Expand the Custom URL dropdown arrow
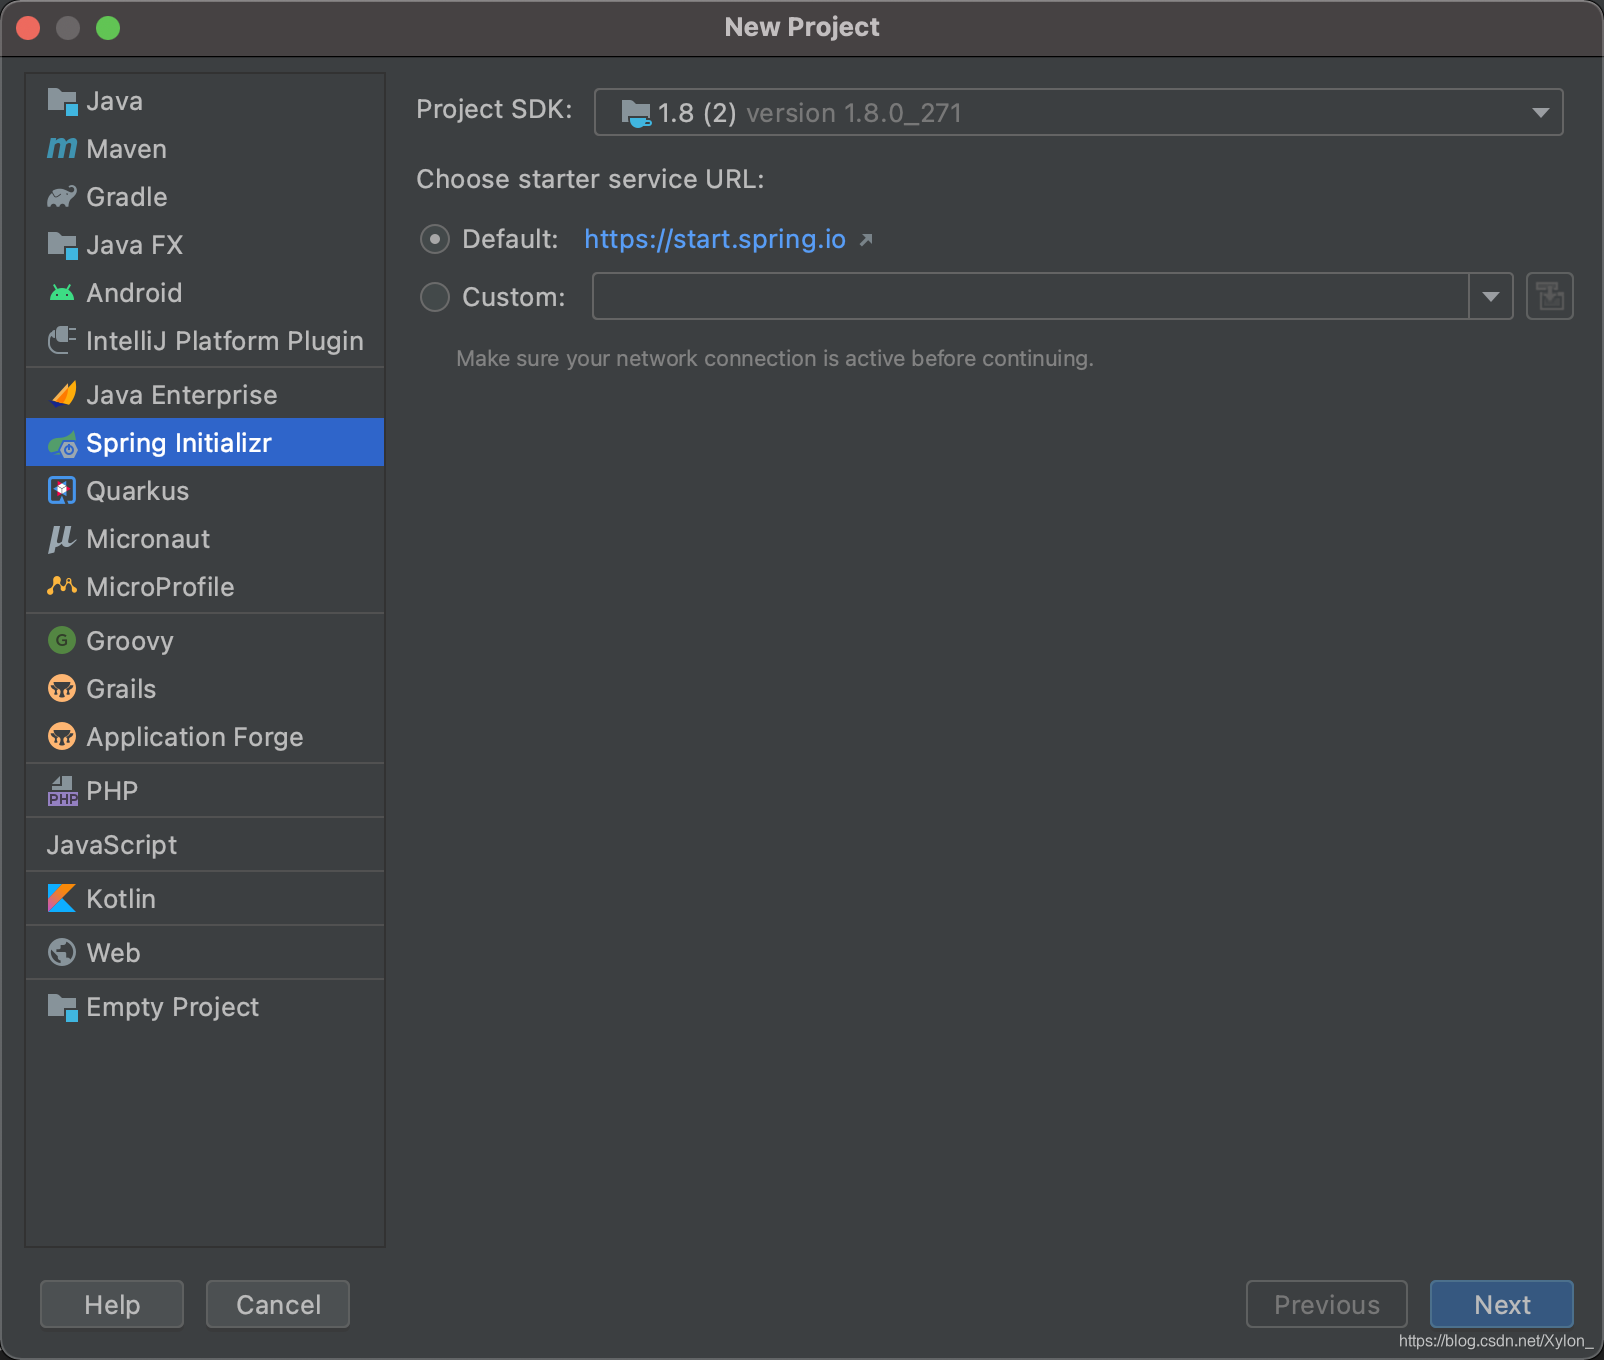Screen dimensions: 1604x1360 [1490, 296]
